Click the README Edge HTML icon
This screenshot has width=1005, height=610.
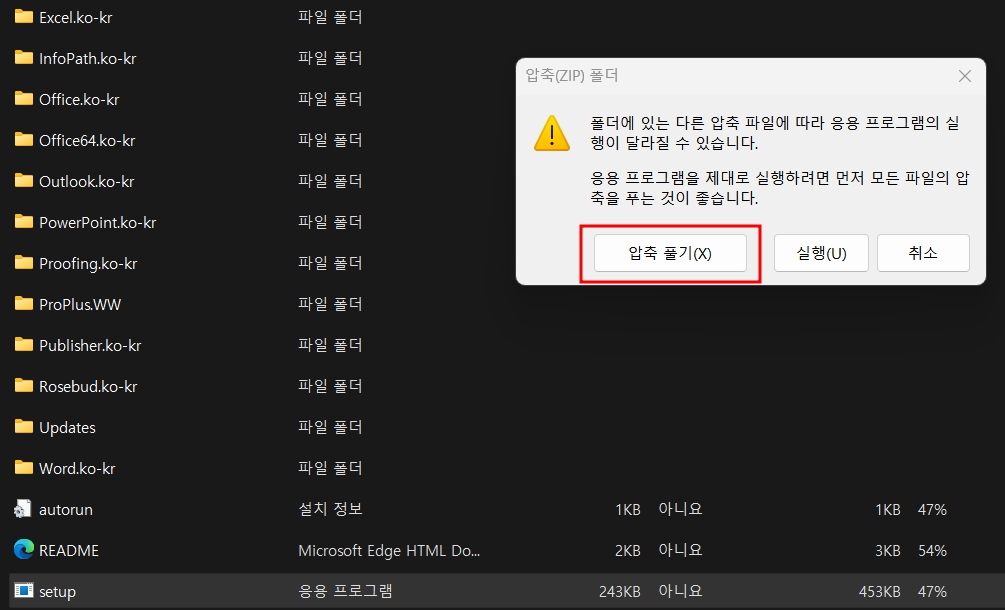point(24,550)
